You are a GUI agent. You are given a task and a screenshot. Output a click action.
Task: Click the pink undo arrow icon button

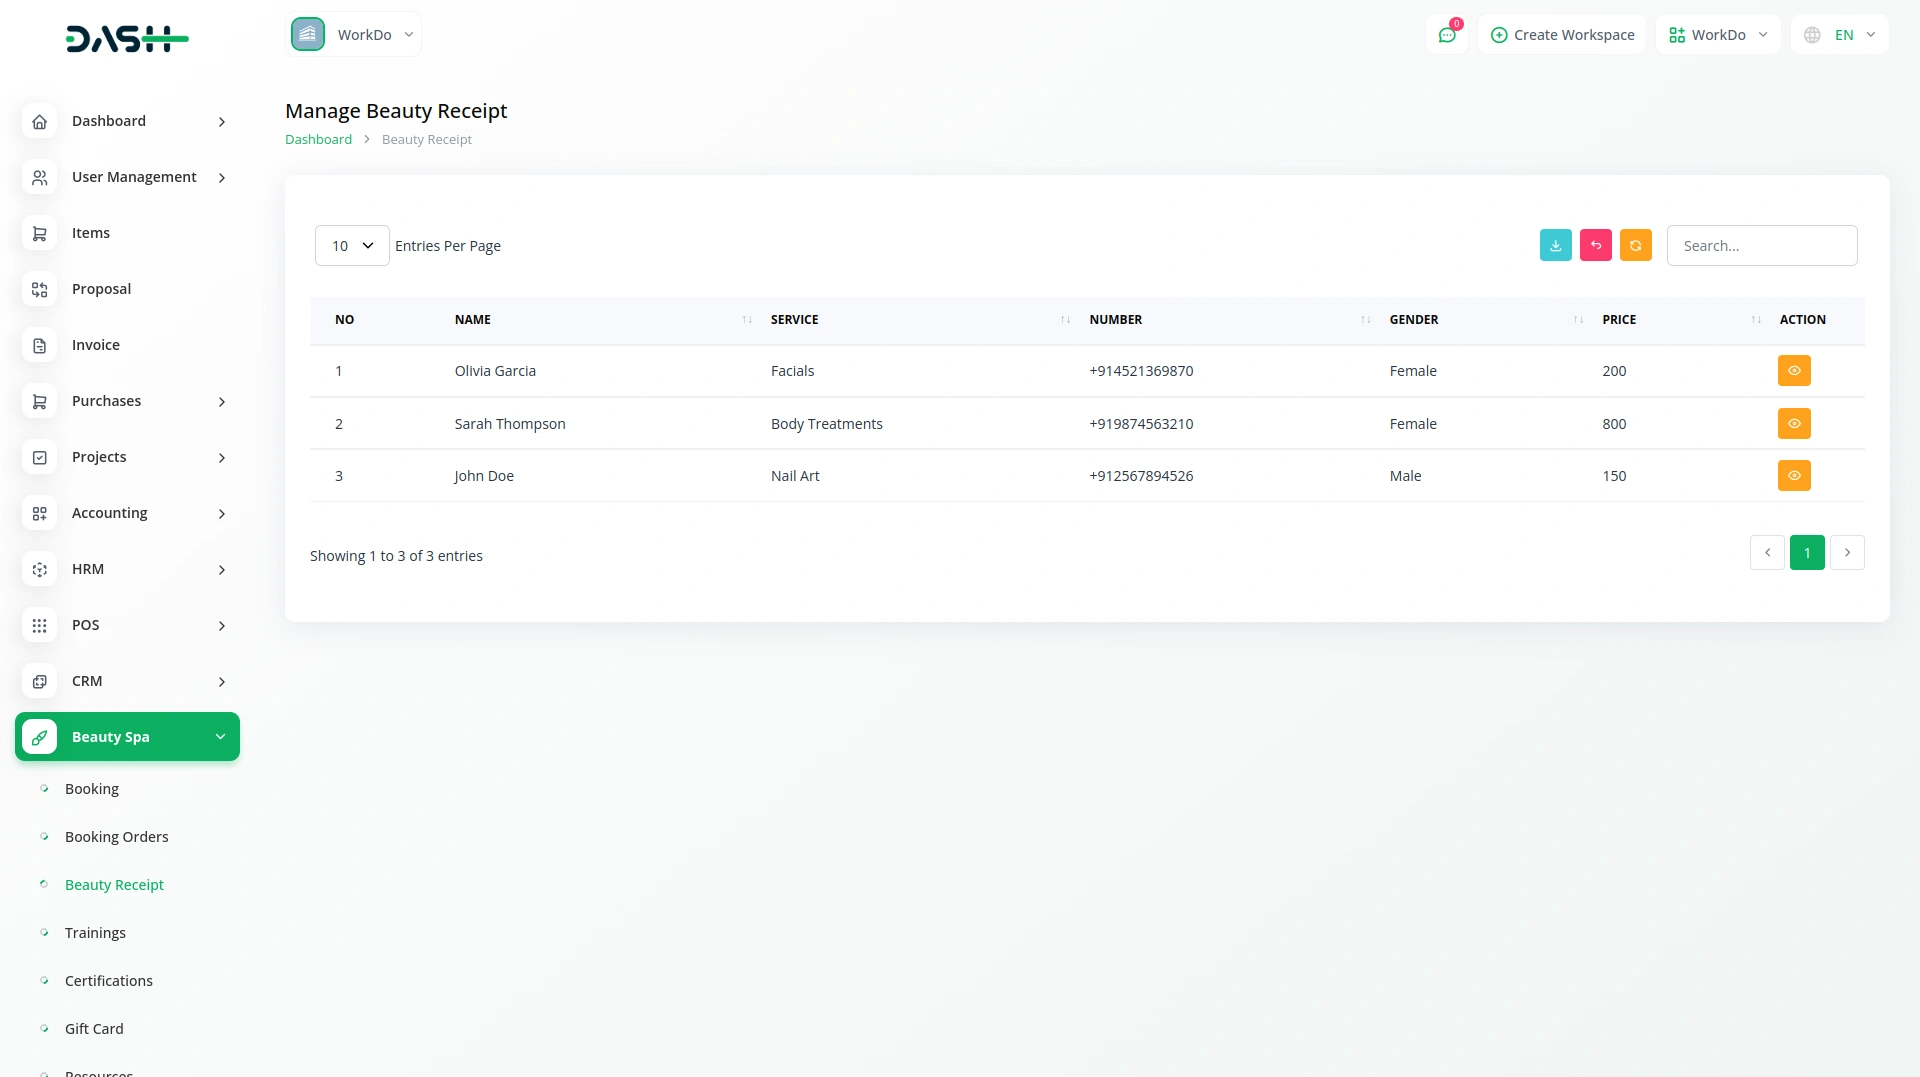point(1595,245)
